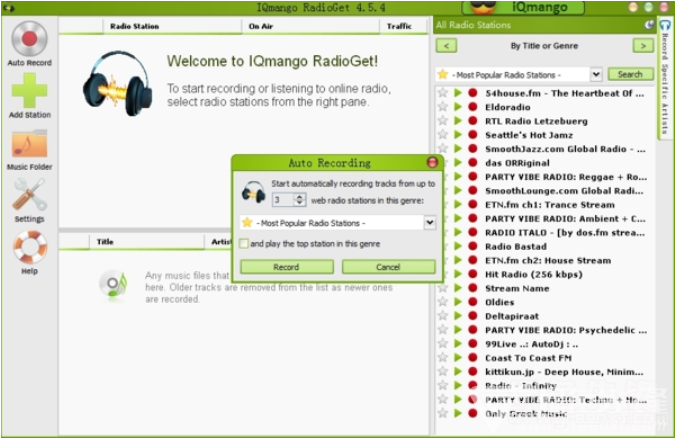Star kittikun.jp Deep House as favorite
This screenshot has height=439, width=677.
pos(443,372)
